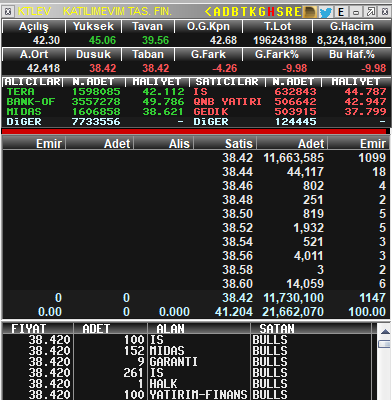Click the yellow 'B' letter in title bar

235,12
